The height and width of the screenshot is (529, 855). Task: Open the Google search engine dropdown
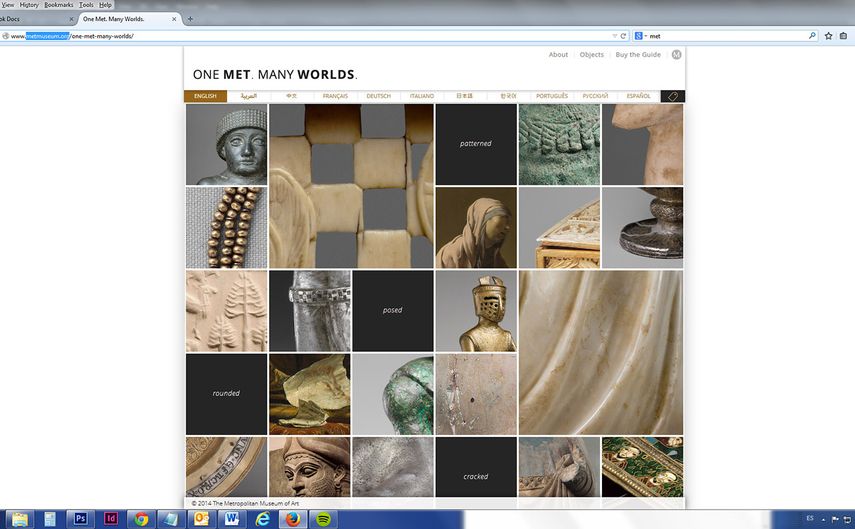pyautogui.click(x=640, y=36)
